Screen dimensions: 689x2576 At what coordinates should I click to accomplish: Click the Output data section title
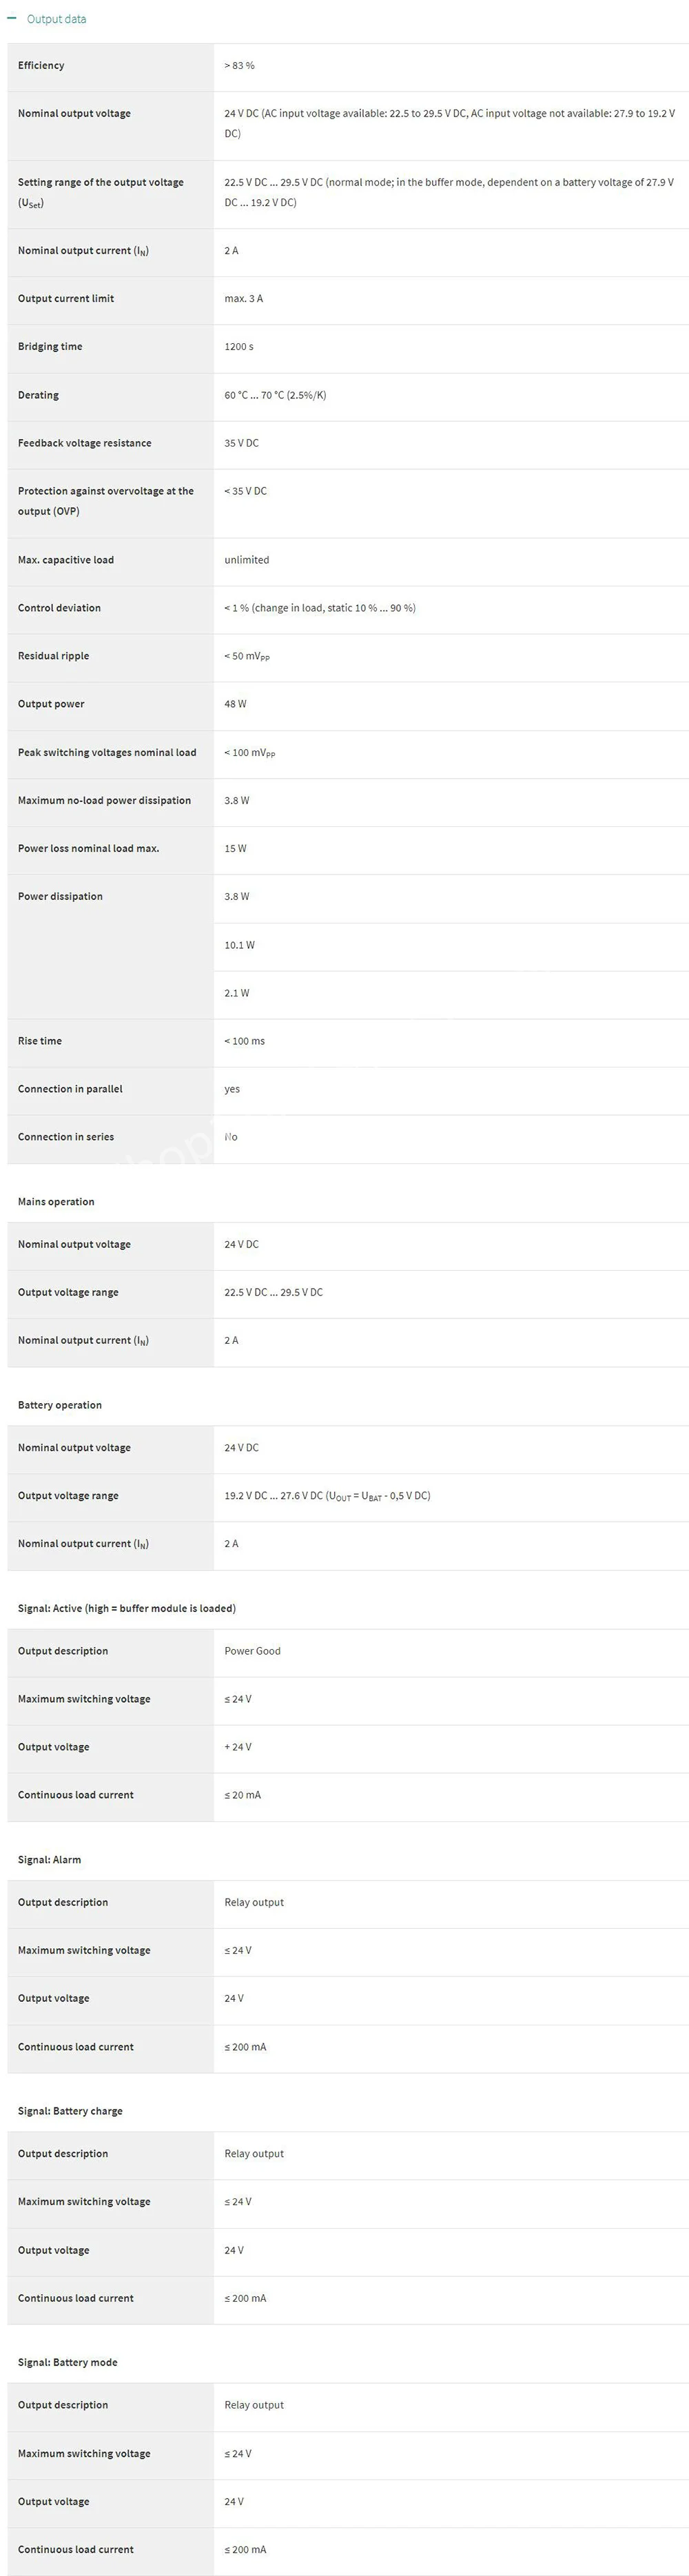point(56,19)
